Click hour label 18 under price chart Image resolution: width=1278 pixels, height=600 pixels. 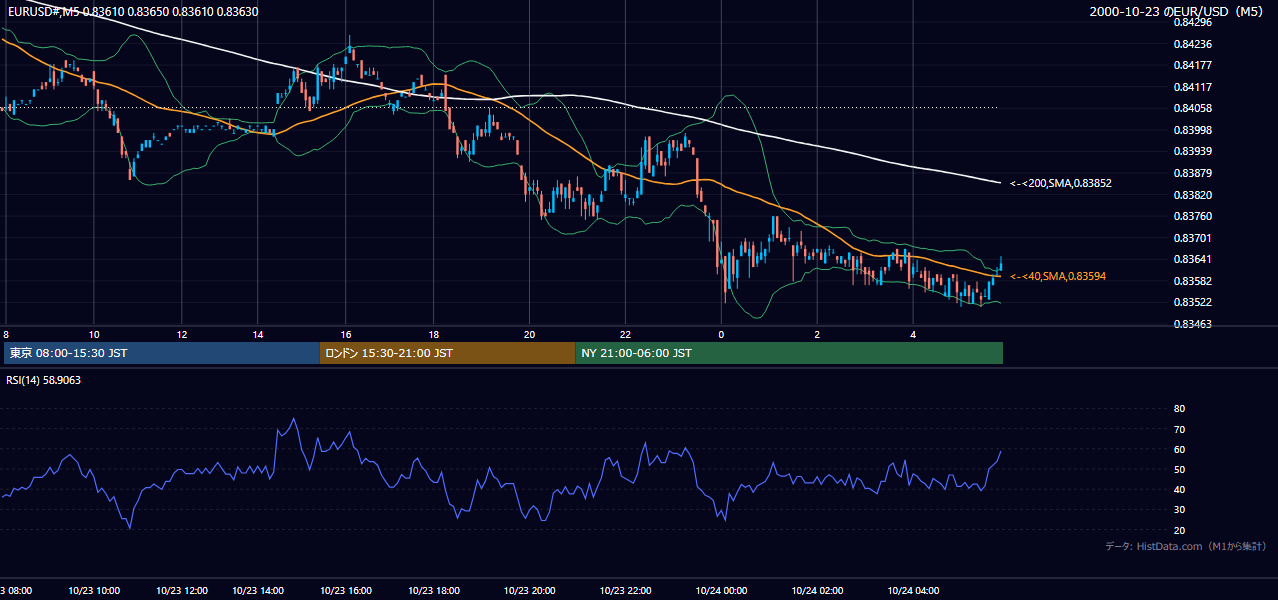coord(434,334)
